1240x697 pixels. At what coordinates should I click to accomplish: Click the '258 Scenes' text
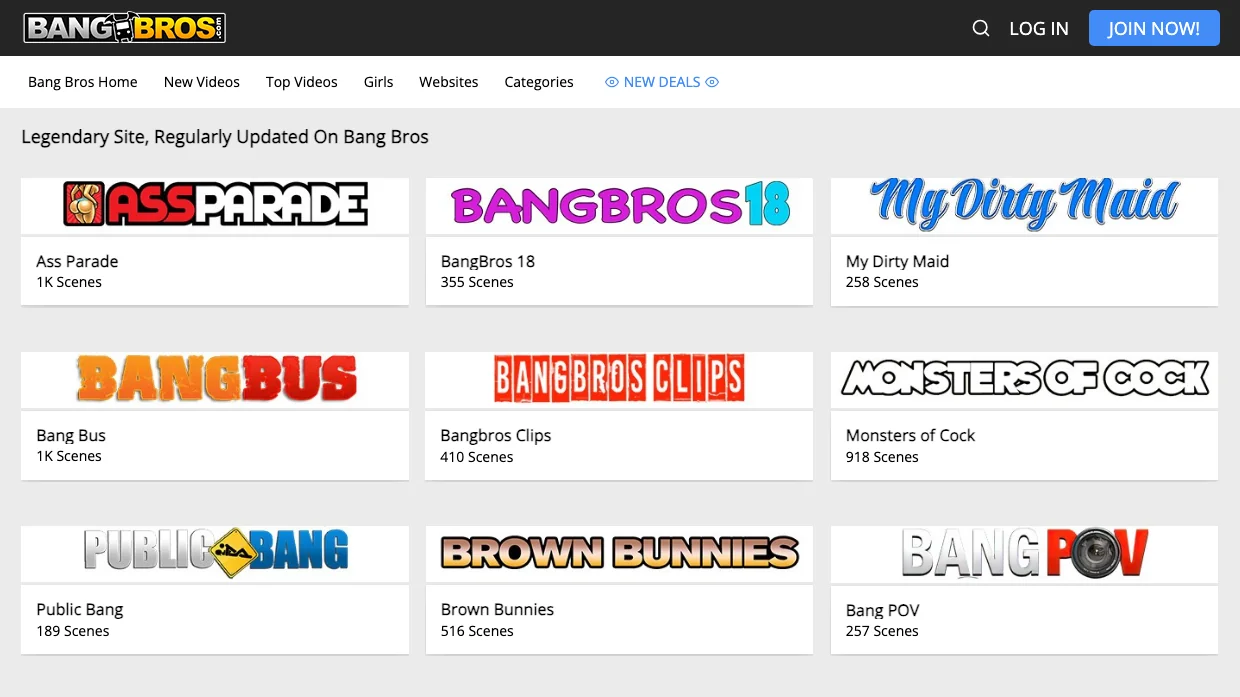tap(882, 282)
